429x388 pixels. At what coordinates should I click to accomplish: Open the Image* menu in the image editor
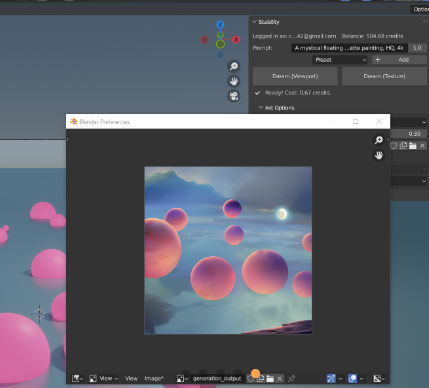pyautogui.click(x=154, y=378)
